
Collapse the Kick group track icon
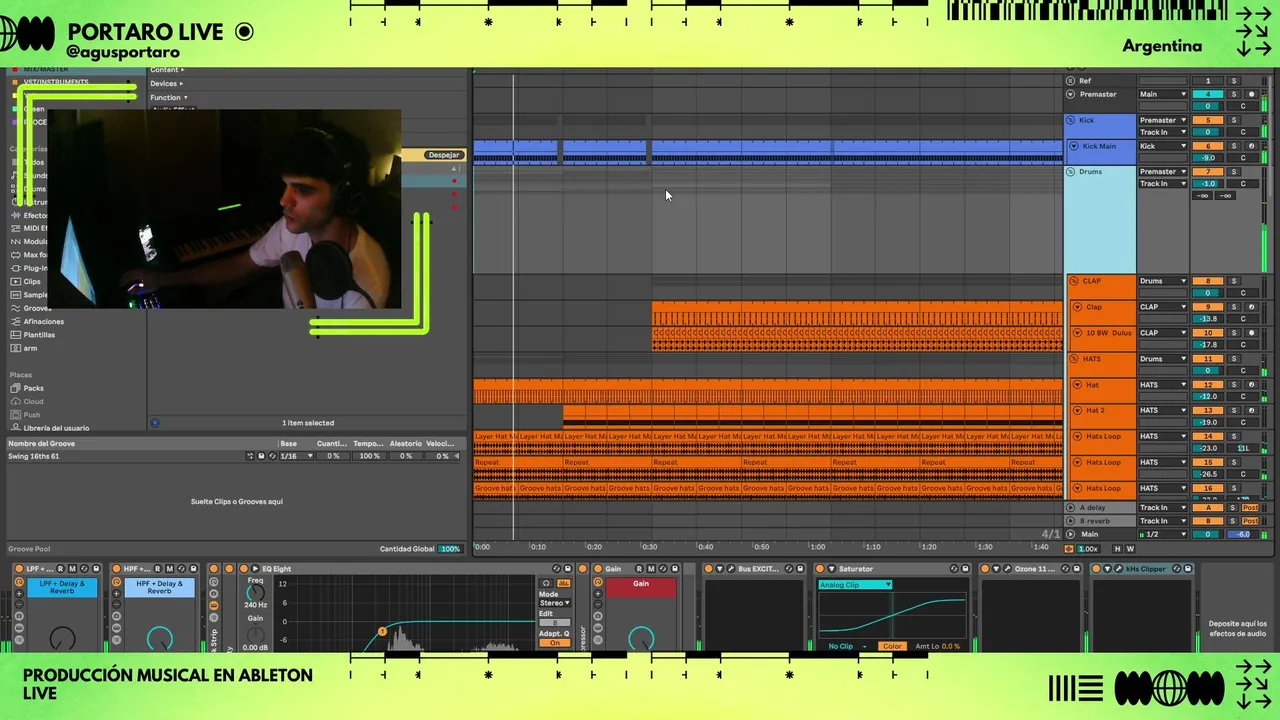pyautogui.click(x=1071, y=120)
